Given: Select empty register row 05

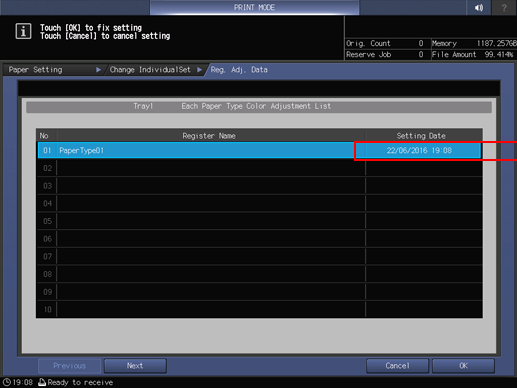Looking at the screenshot, I should [x=259, y=221].
